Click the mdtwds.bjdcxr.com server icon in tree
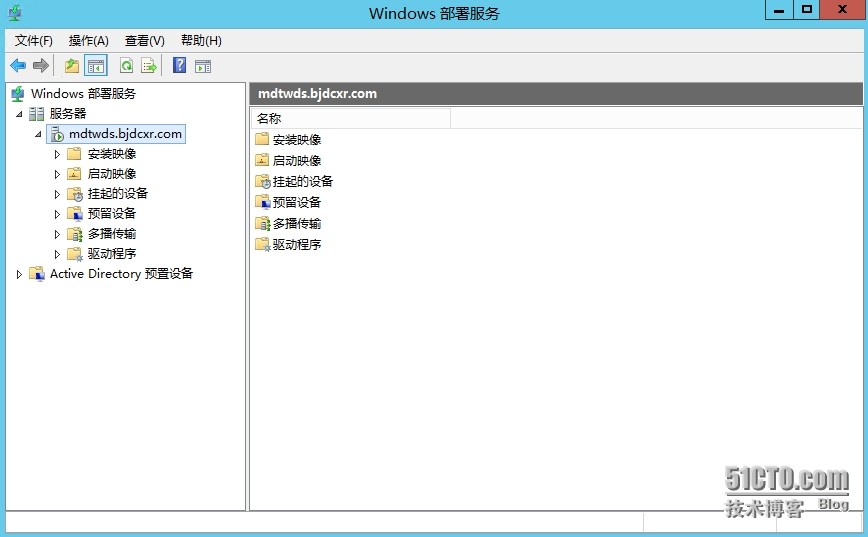The width and height of the screenshot is (868, 537). [57, 134]
